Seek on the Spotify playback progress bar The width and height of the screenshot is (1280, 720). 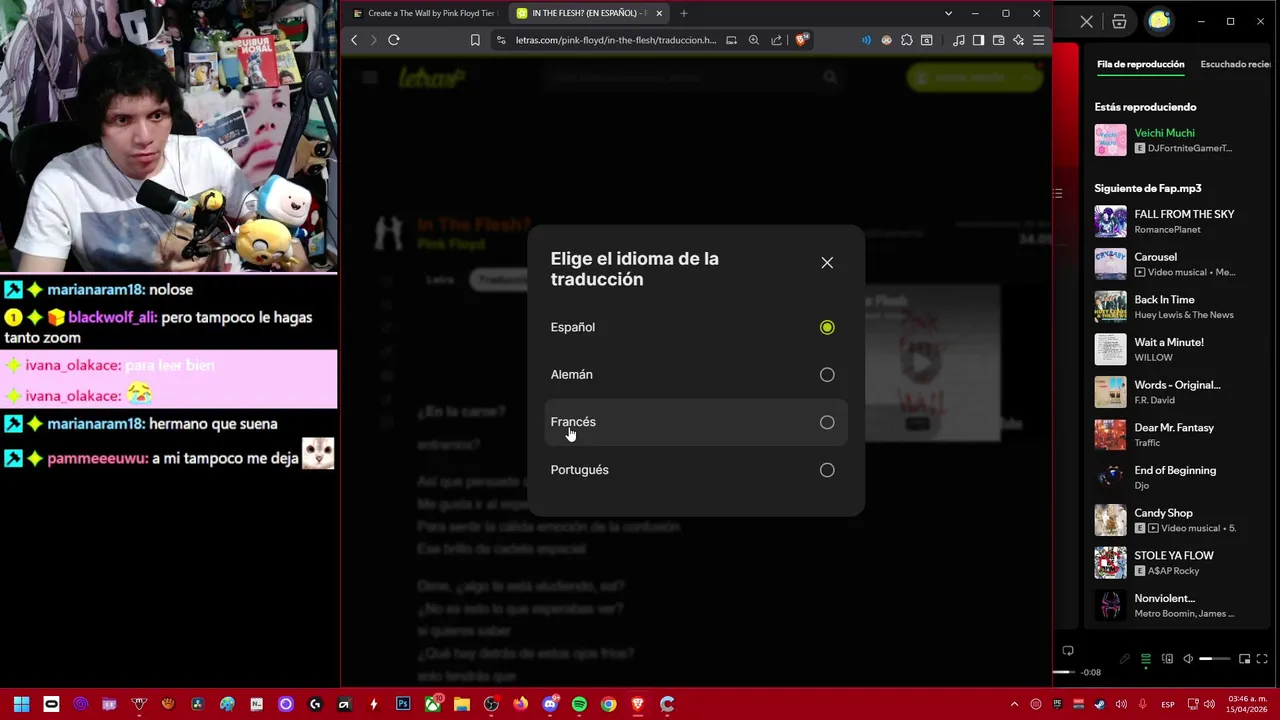1065,672
